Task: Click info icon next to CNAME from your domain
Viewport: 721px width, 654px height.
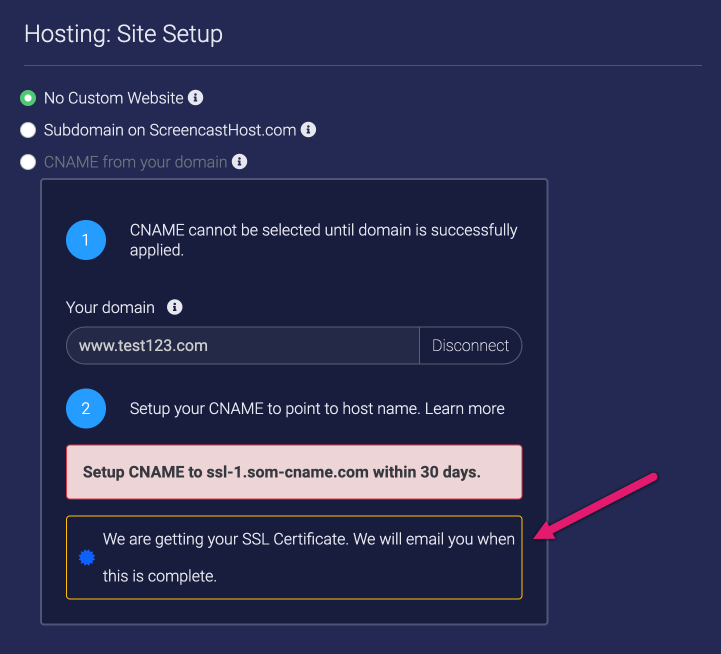Action: tap(239, 161)
